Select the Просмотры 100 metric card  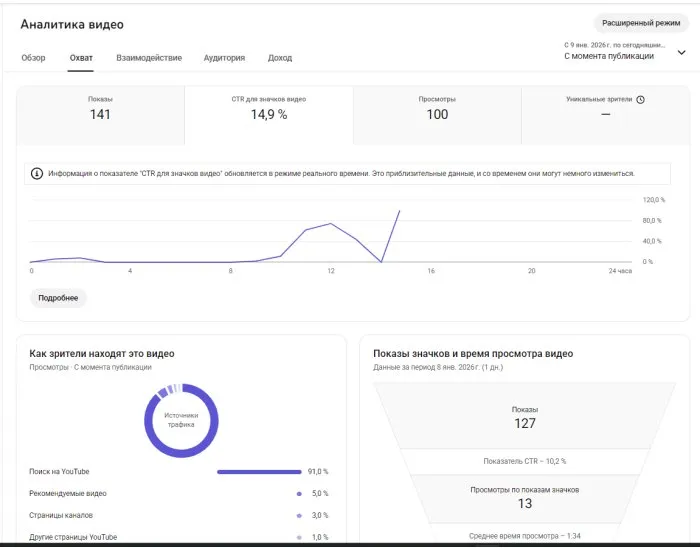pyautogui.click(x=437, y=115)
